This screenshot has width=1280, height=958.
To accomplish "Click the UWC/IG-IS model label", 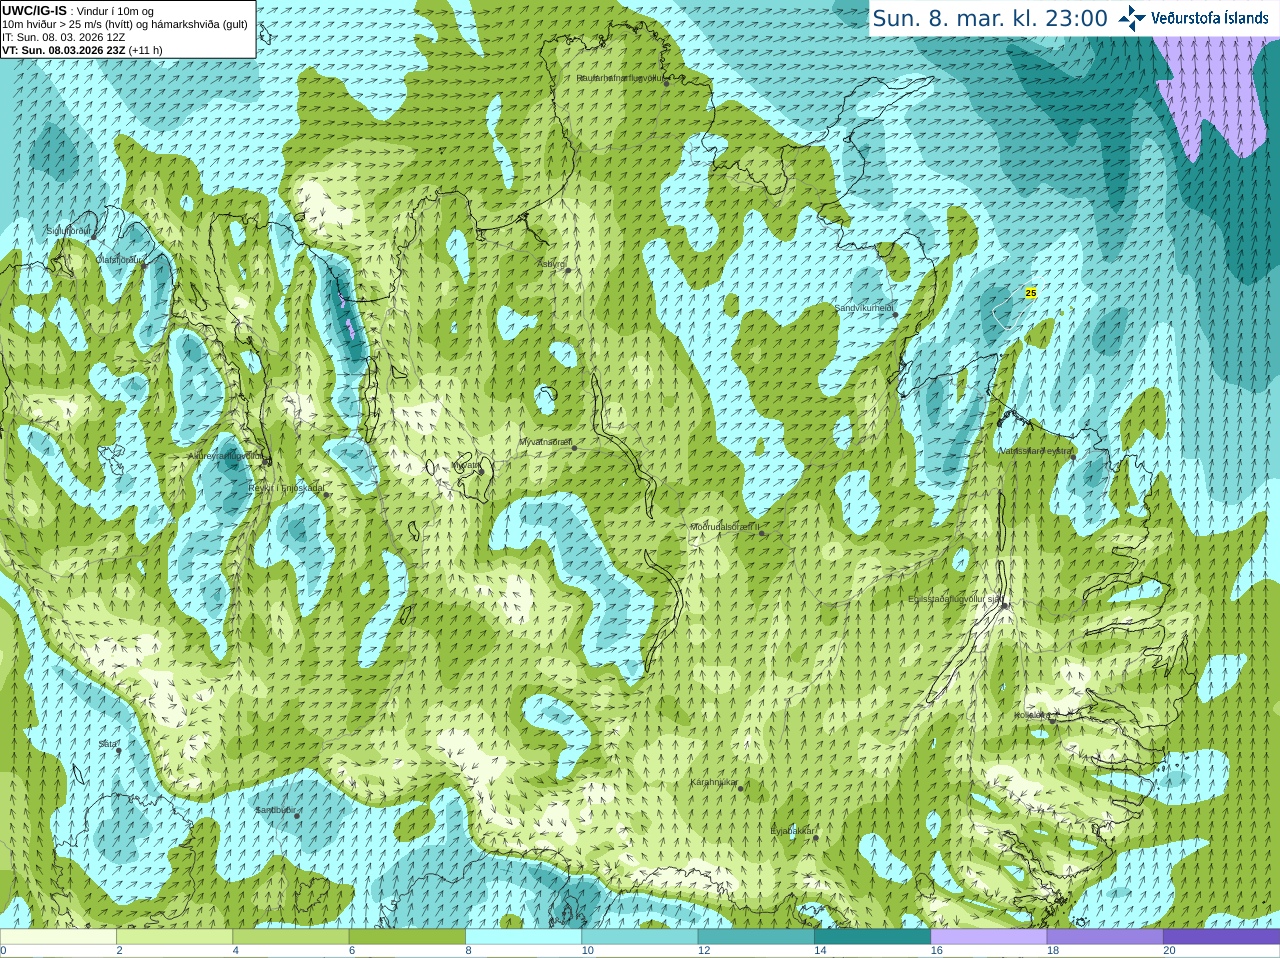I will [x=34, y=11].
